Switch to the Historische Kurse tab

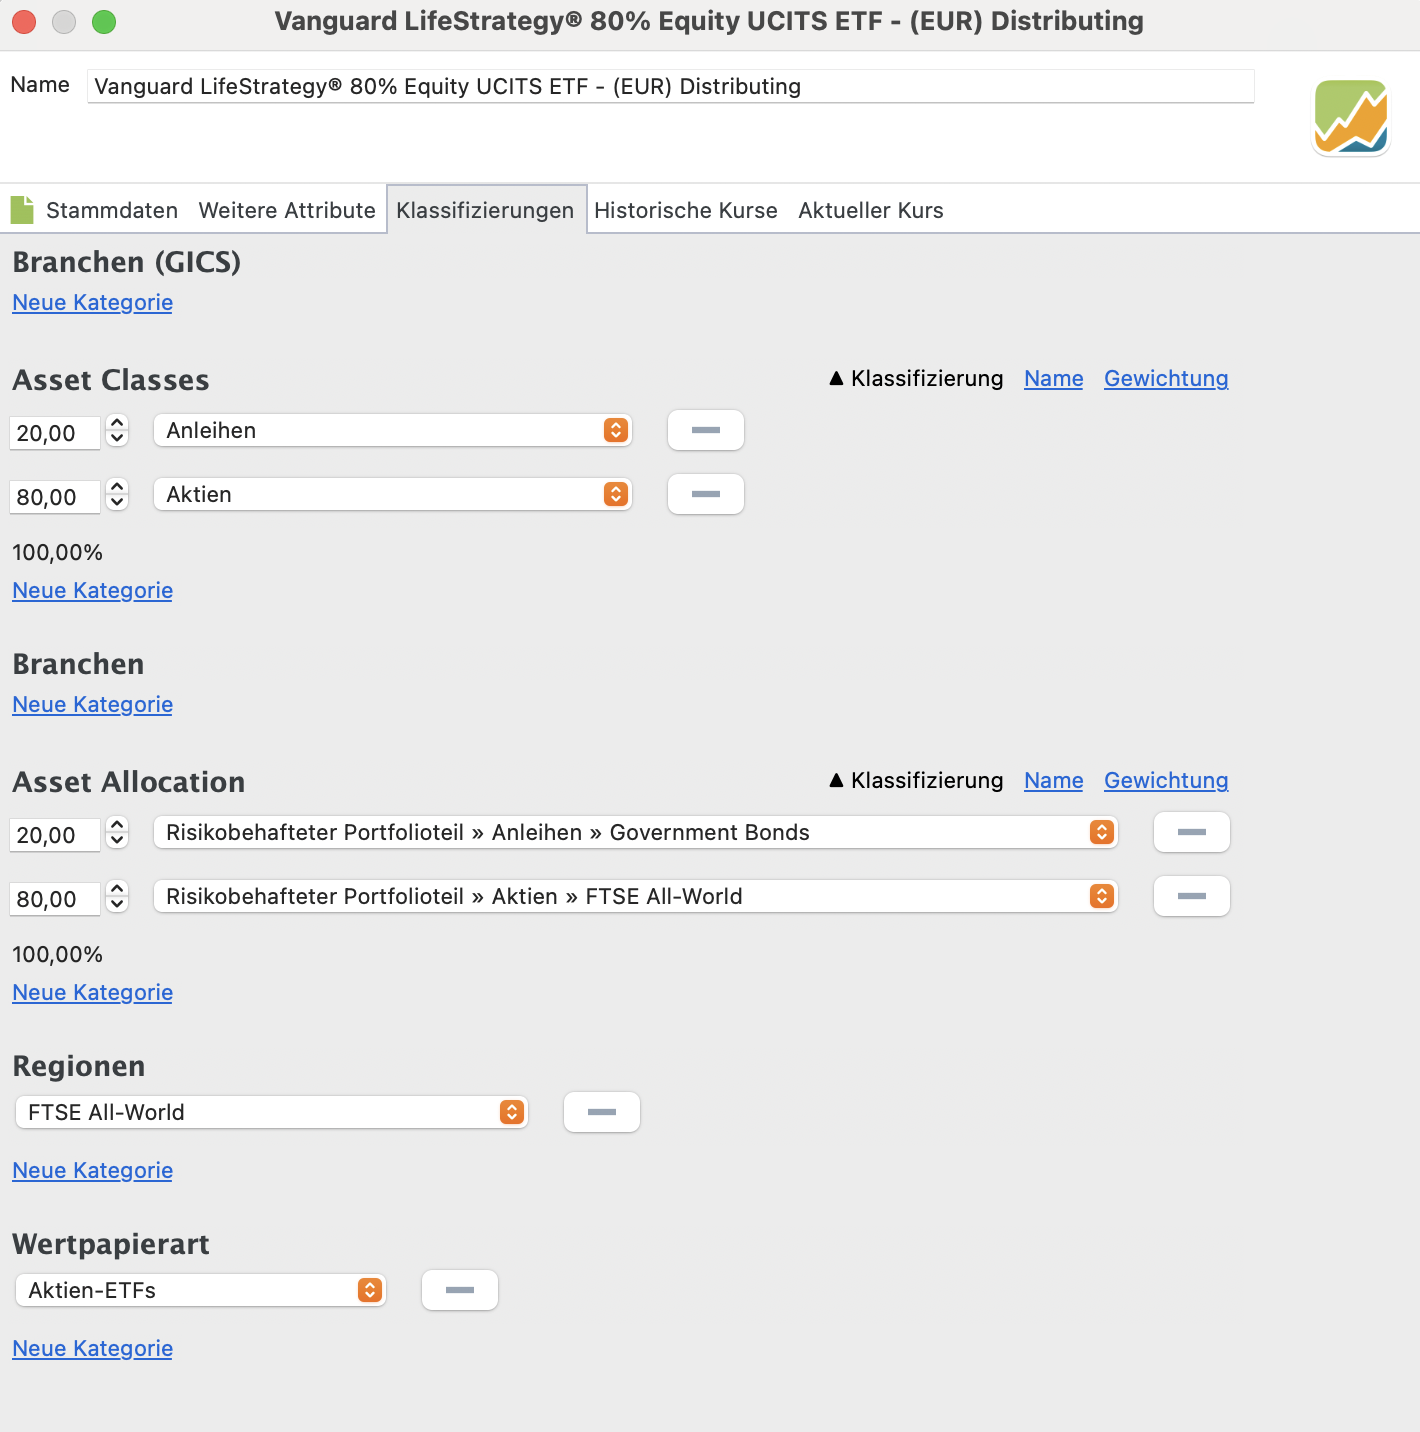coord(685,210)
